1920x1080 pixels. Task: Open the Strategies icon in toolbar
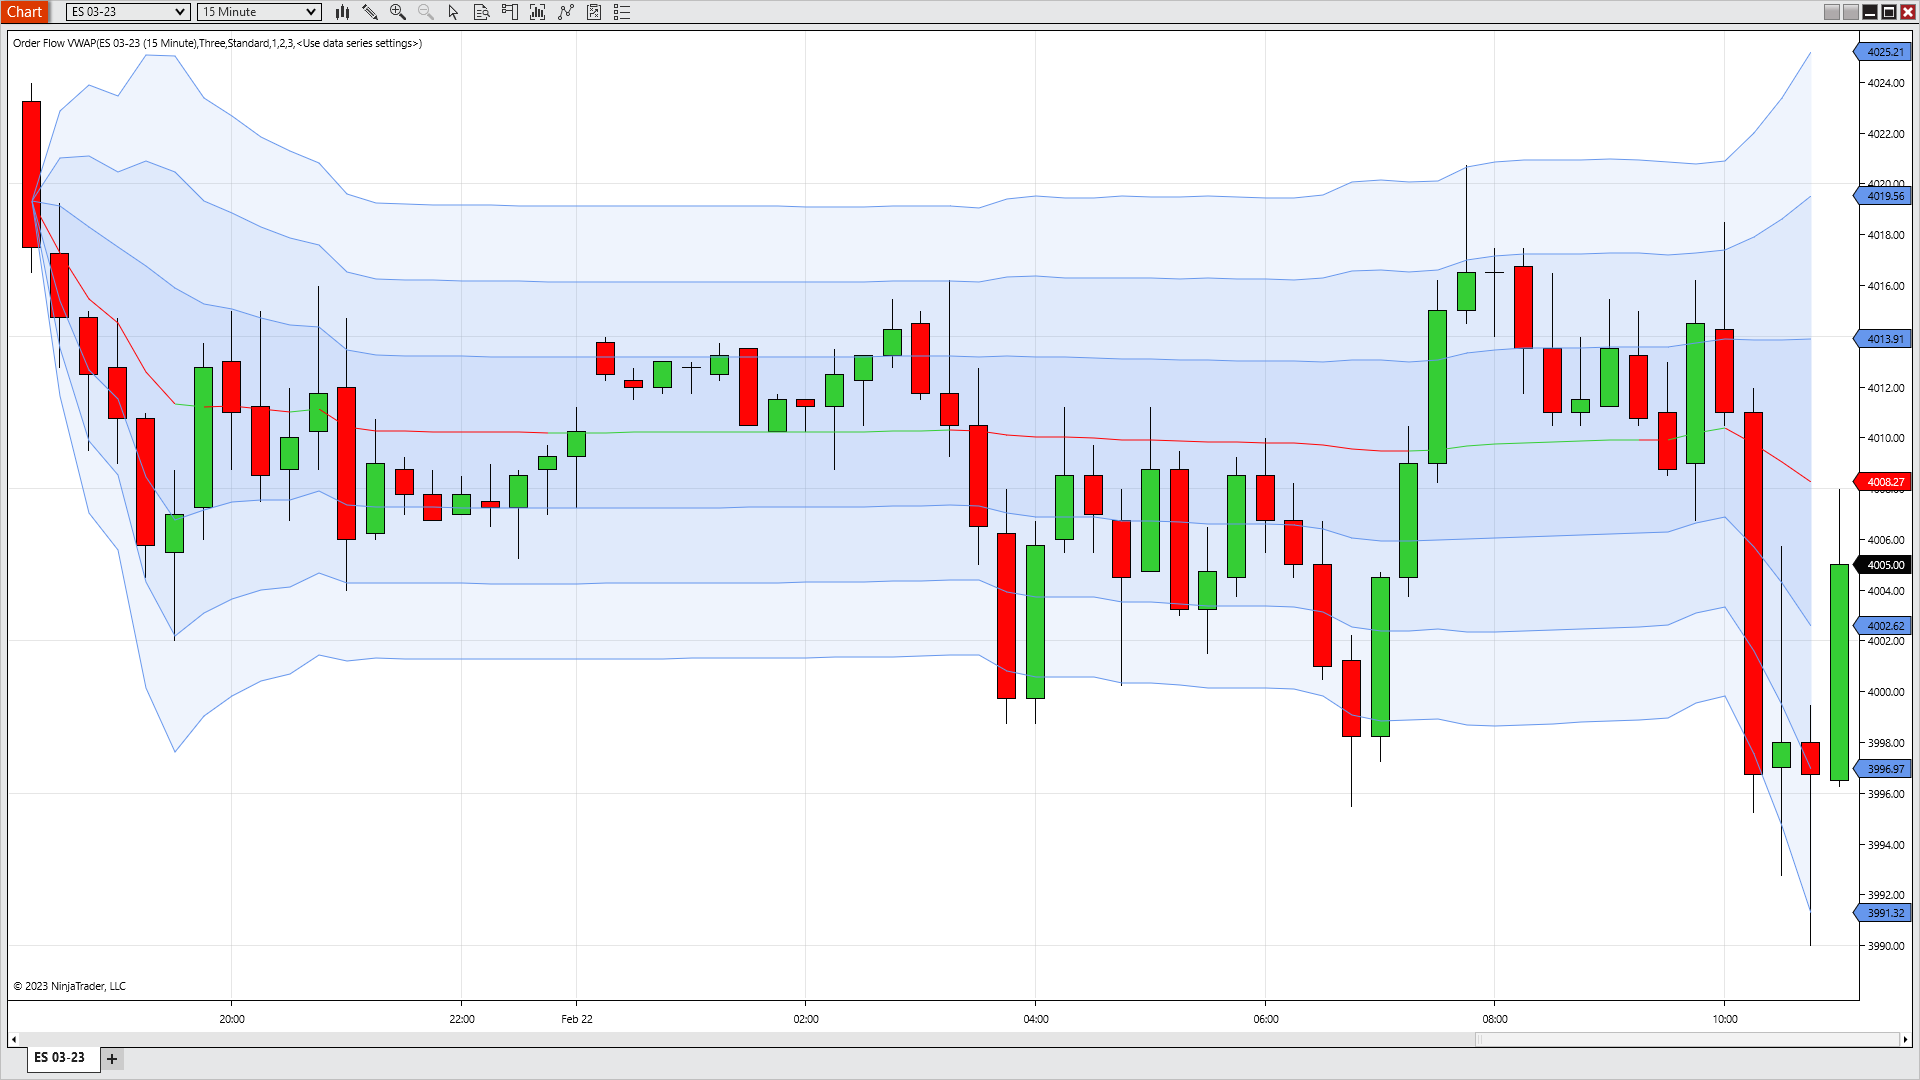pyautogui.click(x=594, y=12)
